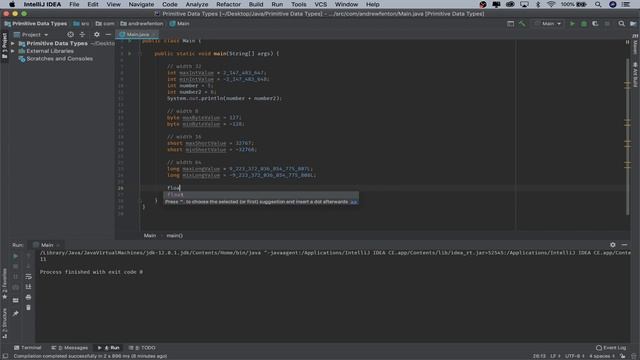640x360 pixels.
Task: Collapse all with the divider icon in Project panel
Action: click(x=82, y=35)
